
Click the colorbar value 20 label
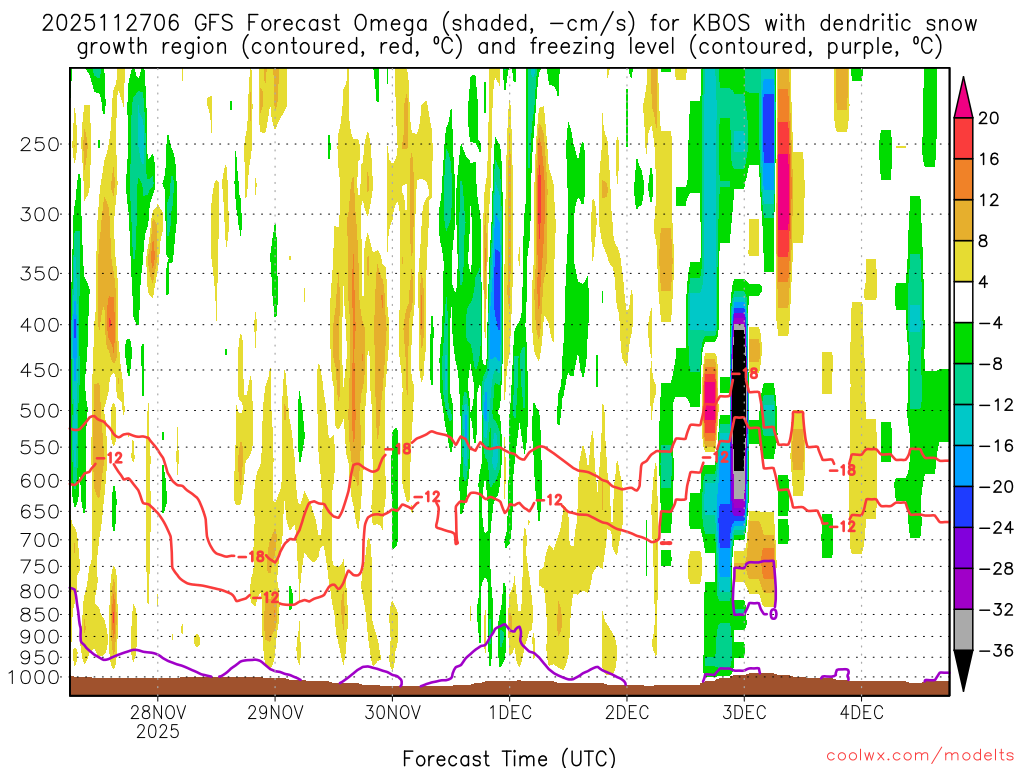pos(989,118)
